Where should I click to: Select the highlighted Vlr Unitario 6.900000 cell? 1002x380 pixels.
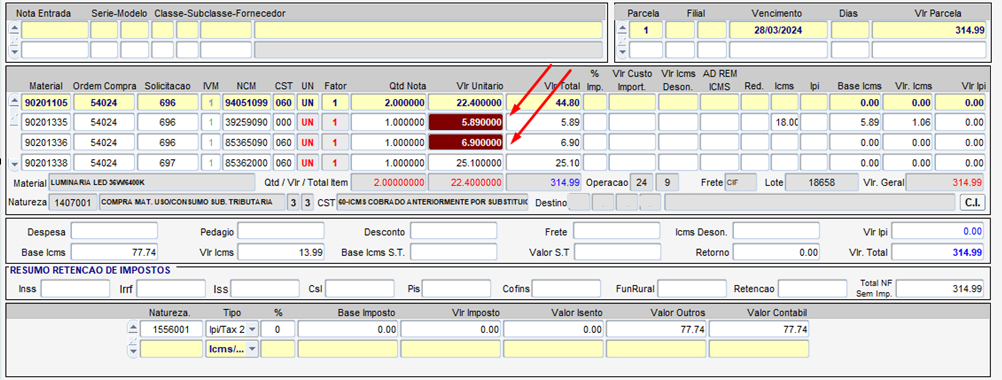[466, 142]
